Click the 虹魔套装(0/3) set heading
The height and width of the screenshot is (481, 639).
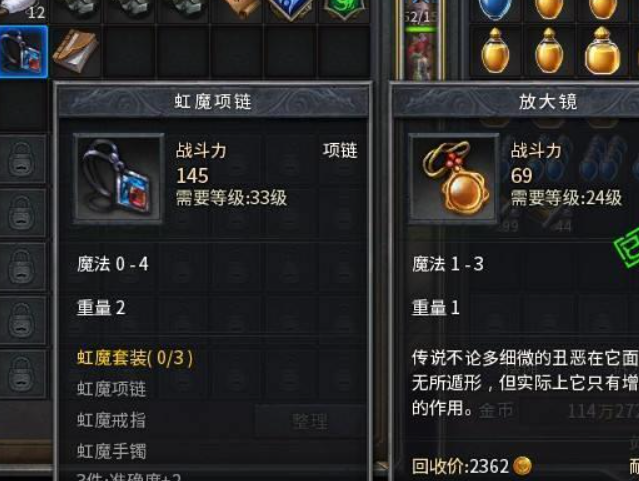click(x=135, y=358)
